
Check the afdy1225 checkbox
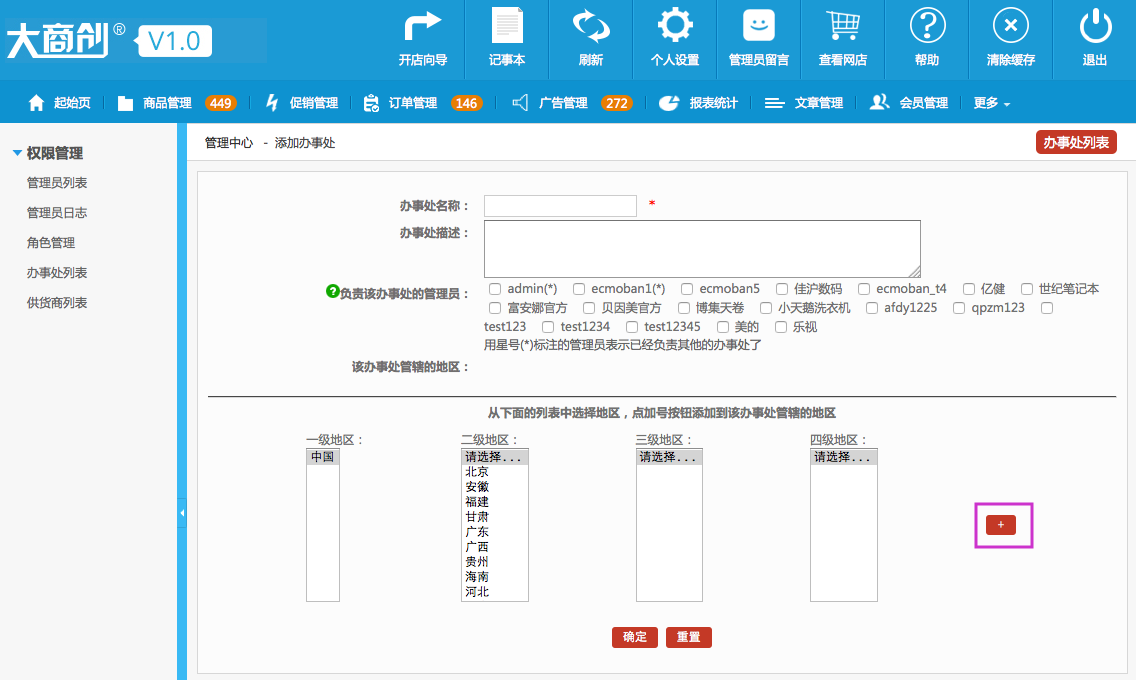[x=872, y=308]
